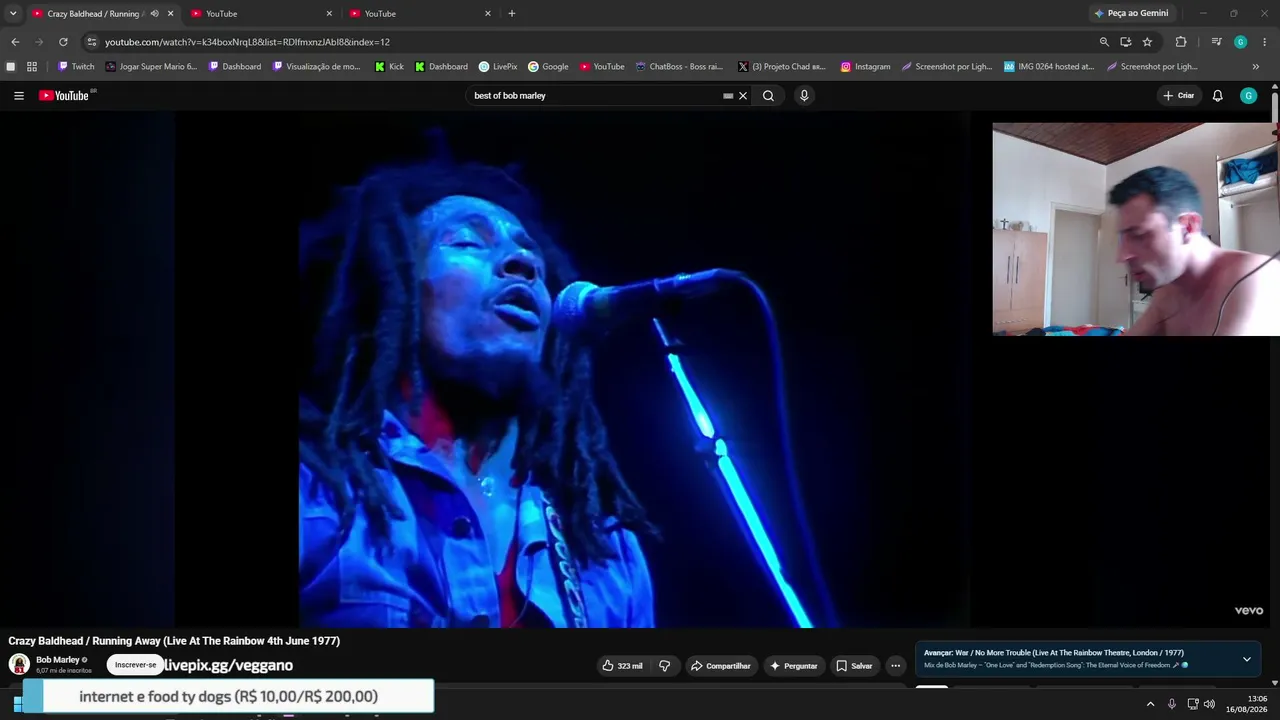Reload the current YouTube page
This screenshot has height=720, width=1280.
click(63, 42)
